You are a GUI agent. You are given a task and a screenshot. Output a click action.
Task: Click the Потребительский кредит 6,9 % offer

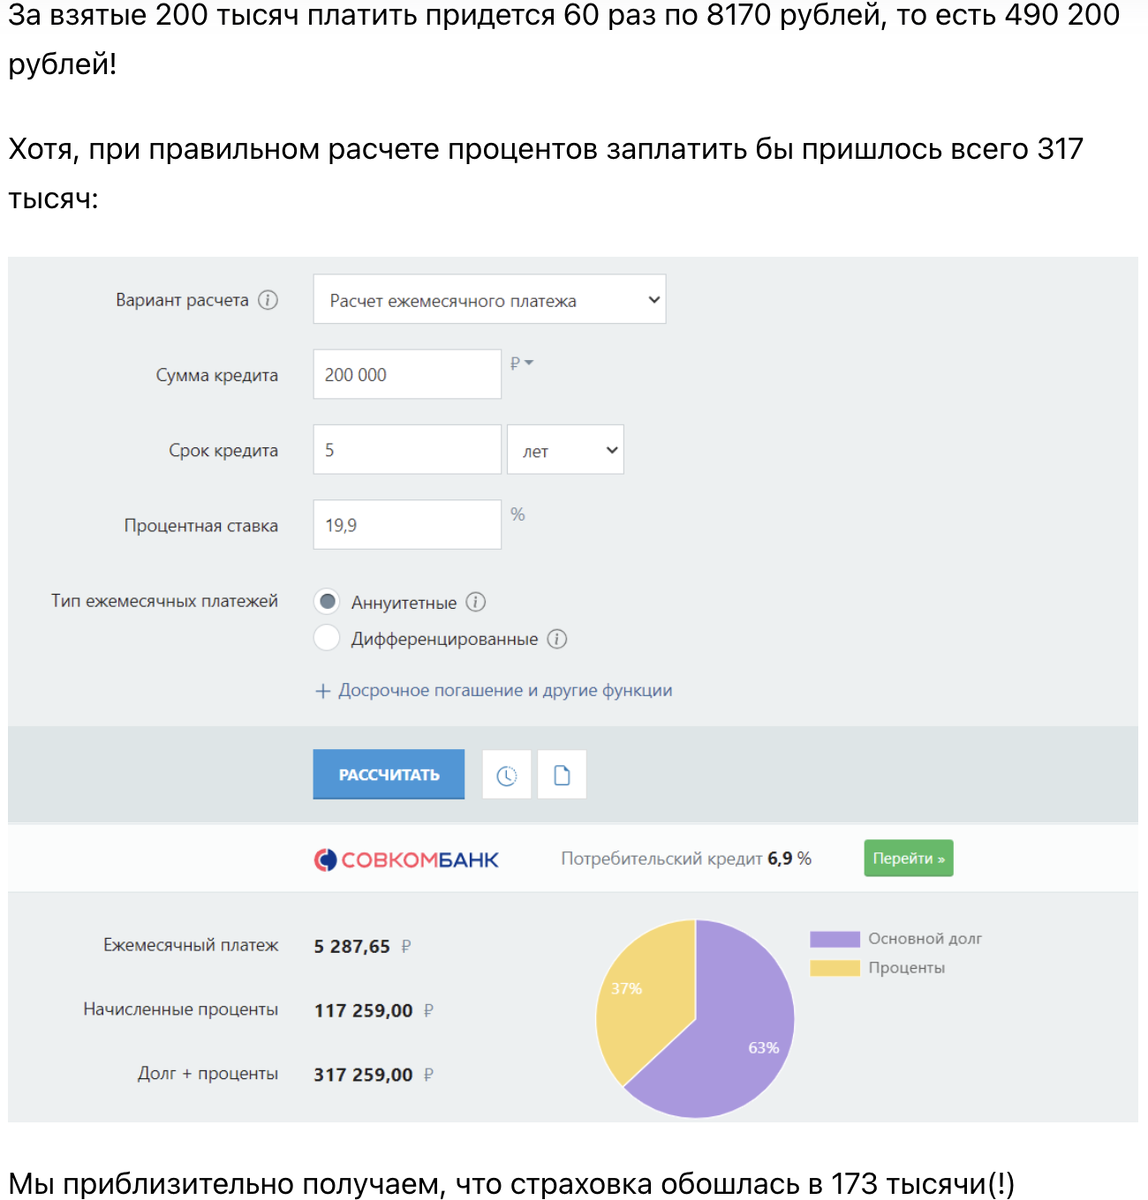click(687, 858)
